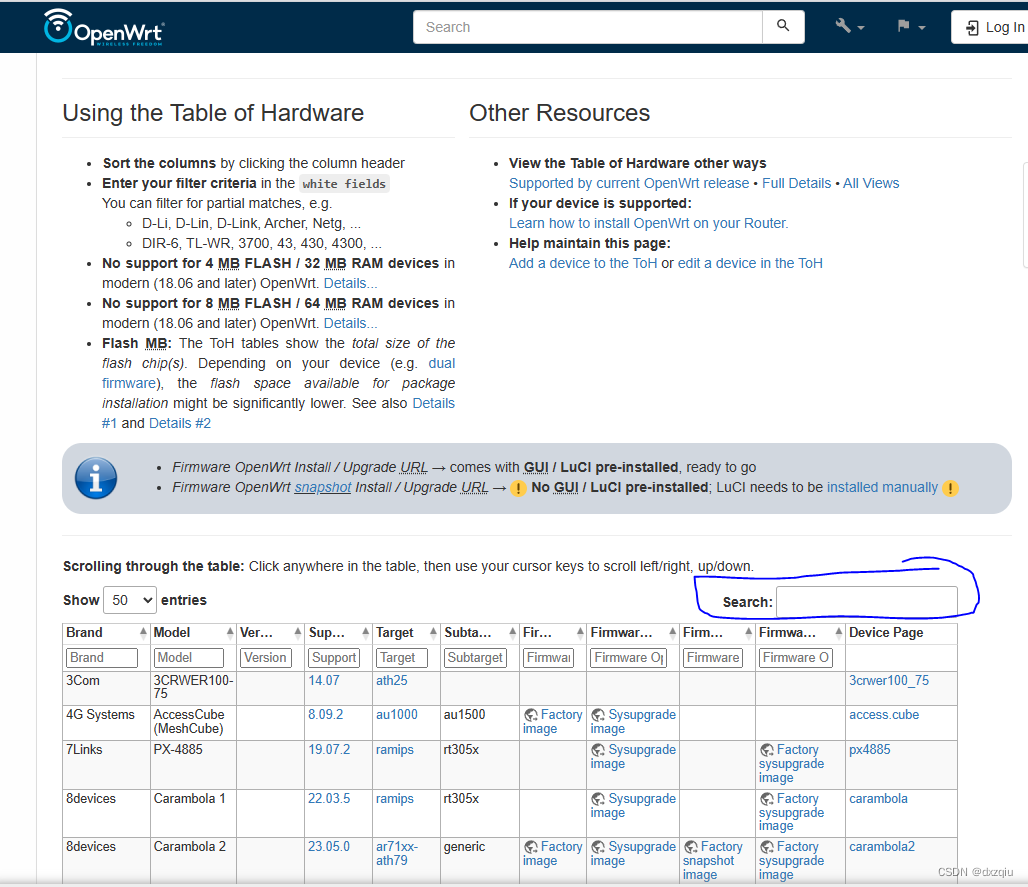The image size is (1028, 887).
Task: Open the flag language menu
Action: [x=911, y=27]
